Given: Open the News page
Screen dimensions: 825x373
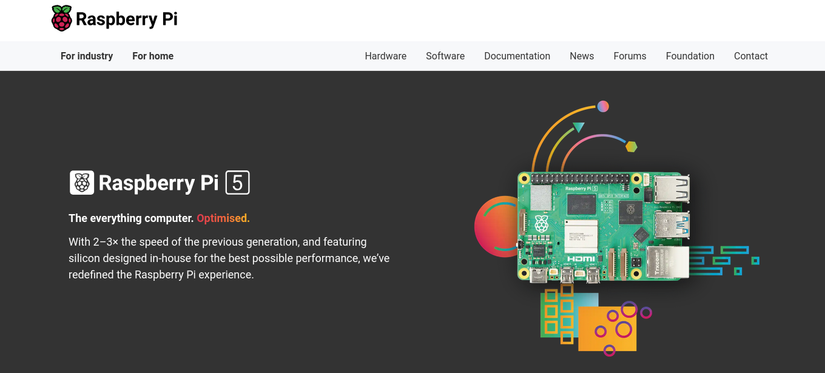Looking at the screenshot, I should (x=582, y=56).
